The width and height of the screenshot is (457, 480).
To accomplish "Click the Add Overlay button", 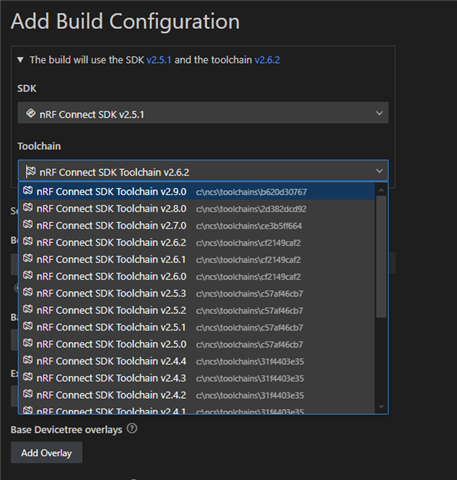I will click(46, 453).
